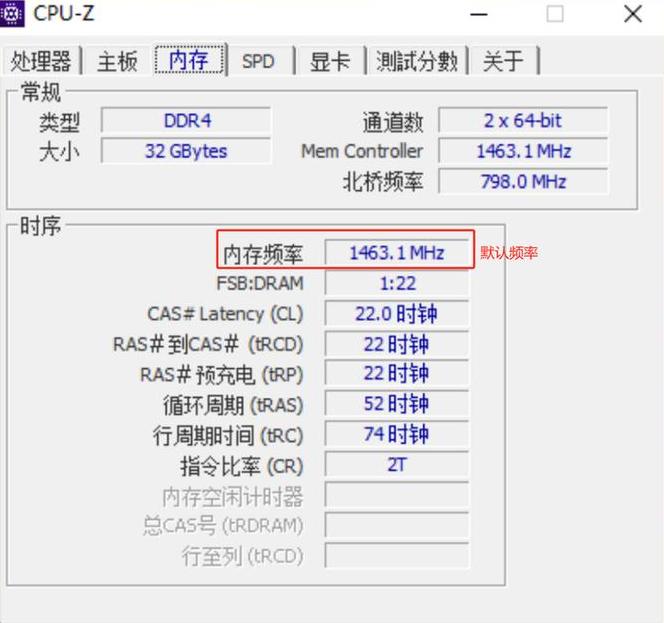Viewport: 664px width, 623px height.
Task: Click the 指令比率 (CR) label
Action: pyautogui.click(x=242, y=466)
